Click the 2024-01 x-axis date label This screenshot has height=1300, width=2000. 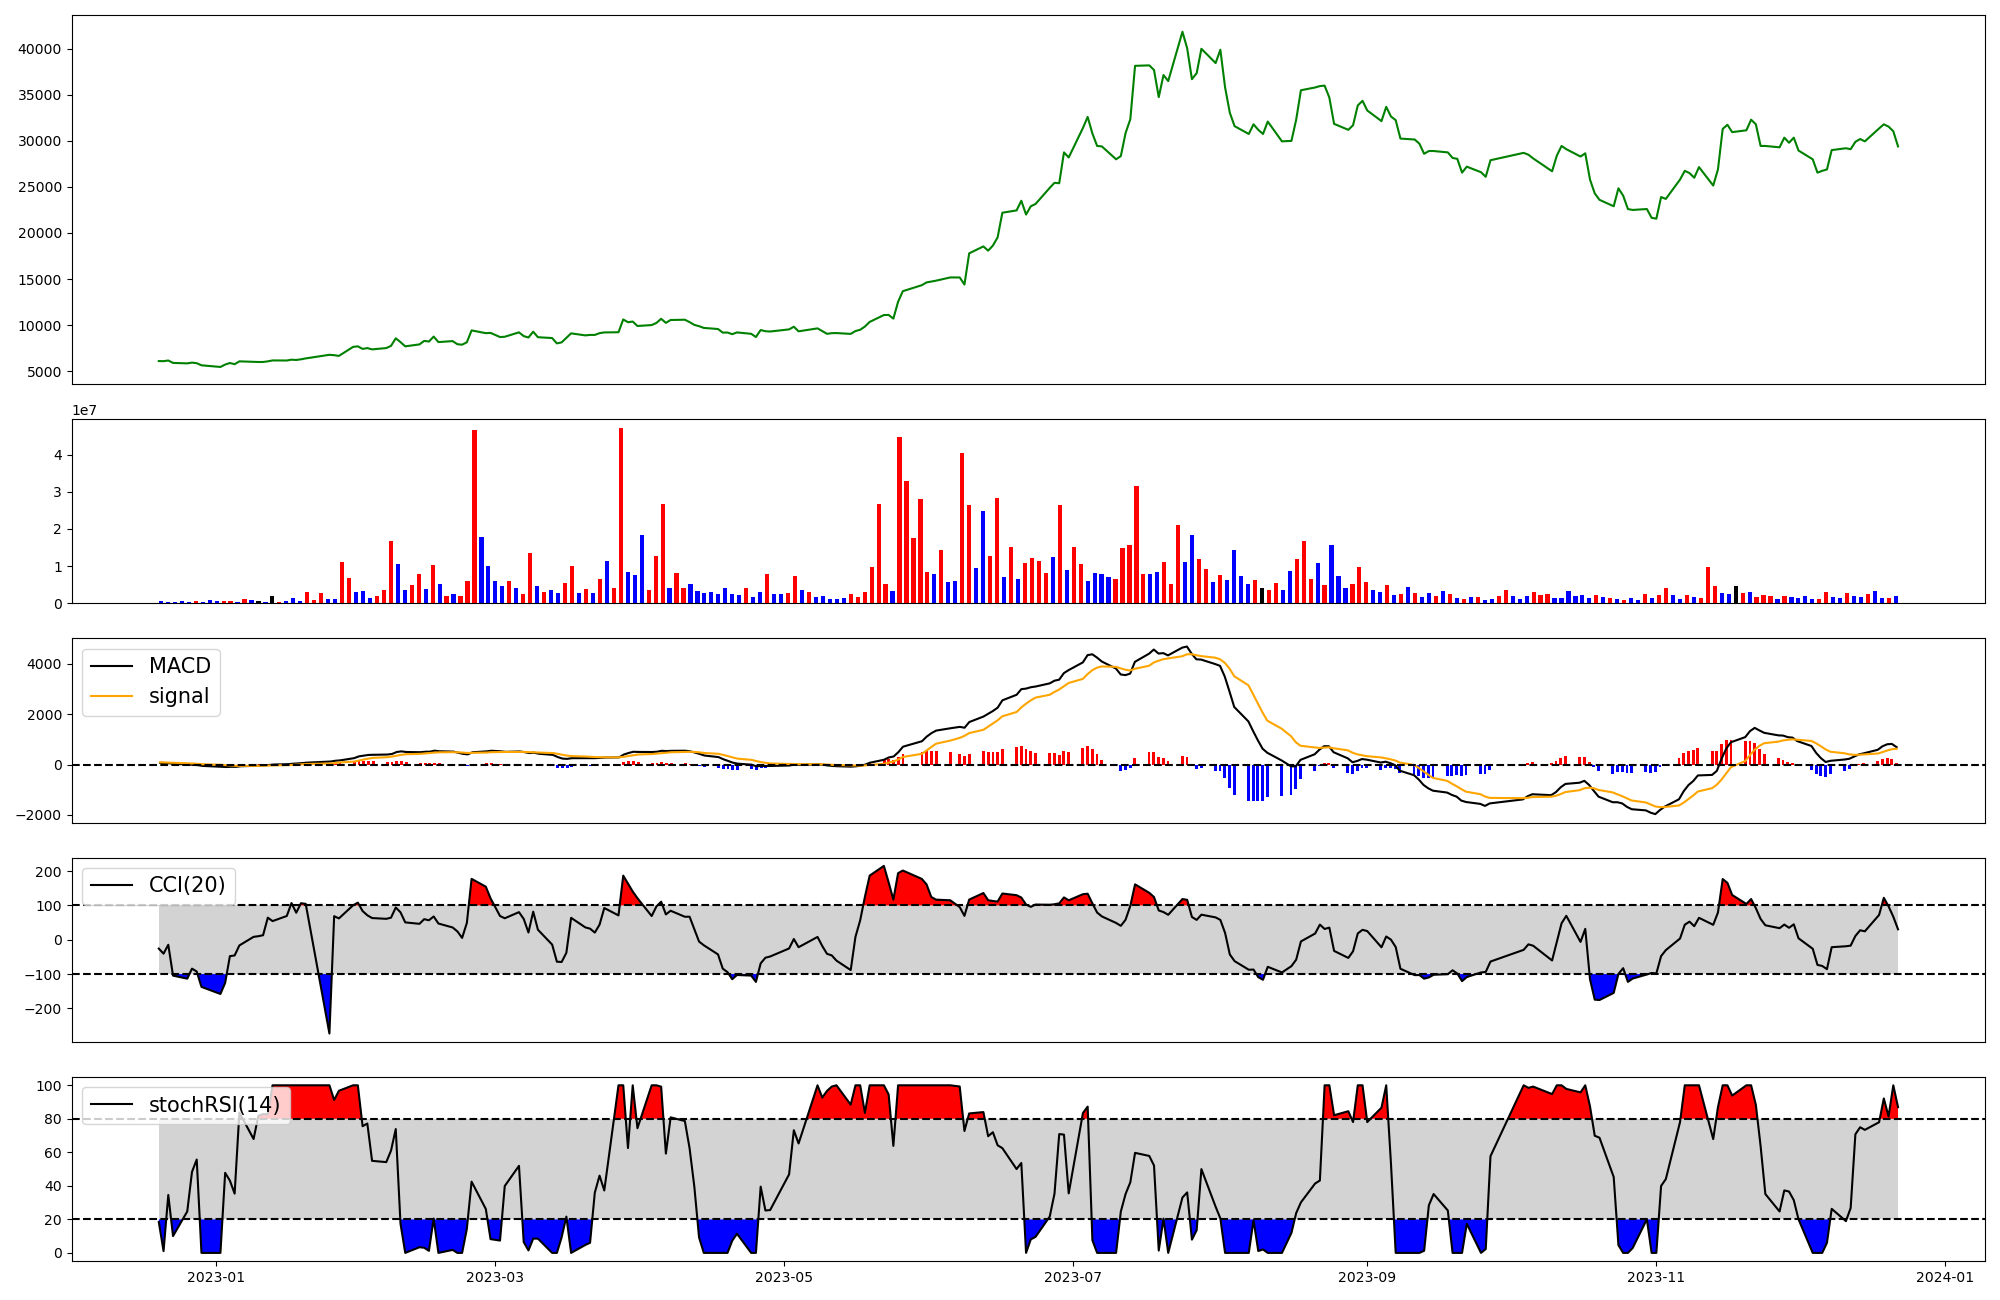pos(1944,1277)
